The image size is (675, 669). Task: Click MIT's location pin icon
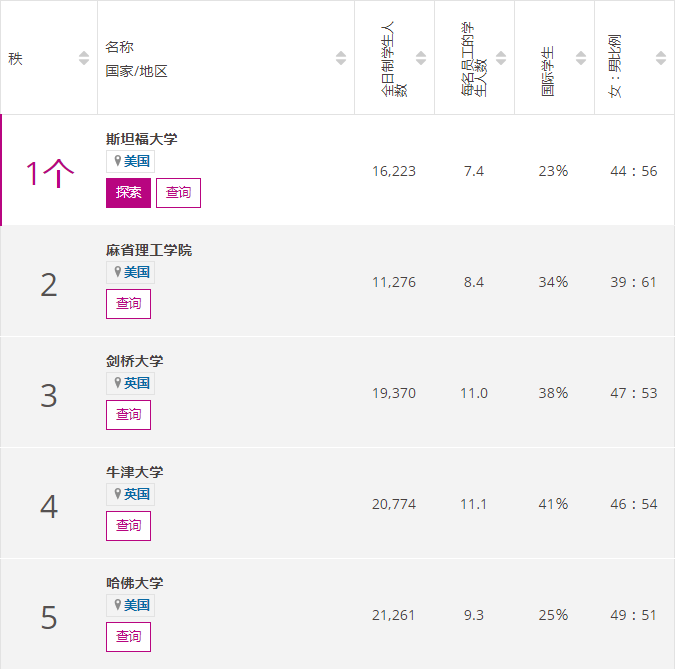click(117, 272)
